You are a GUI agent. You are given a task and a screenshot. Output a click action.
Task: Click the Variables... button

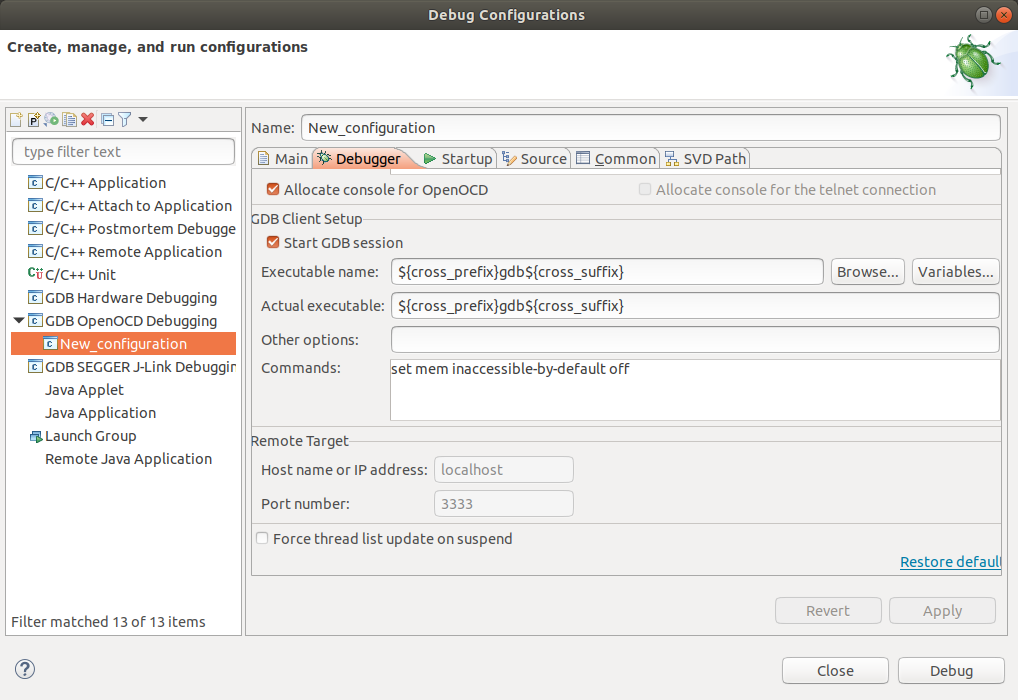(955, 271)
